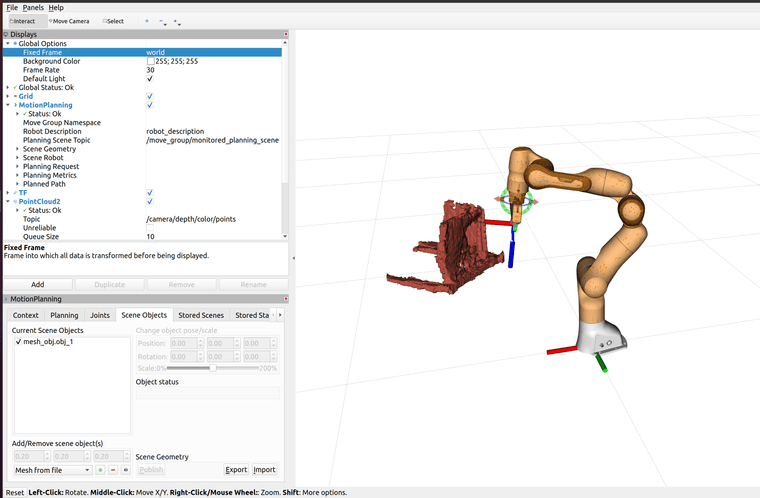Click green add scene object button

point(100,470)
